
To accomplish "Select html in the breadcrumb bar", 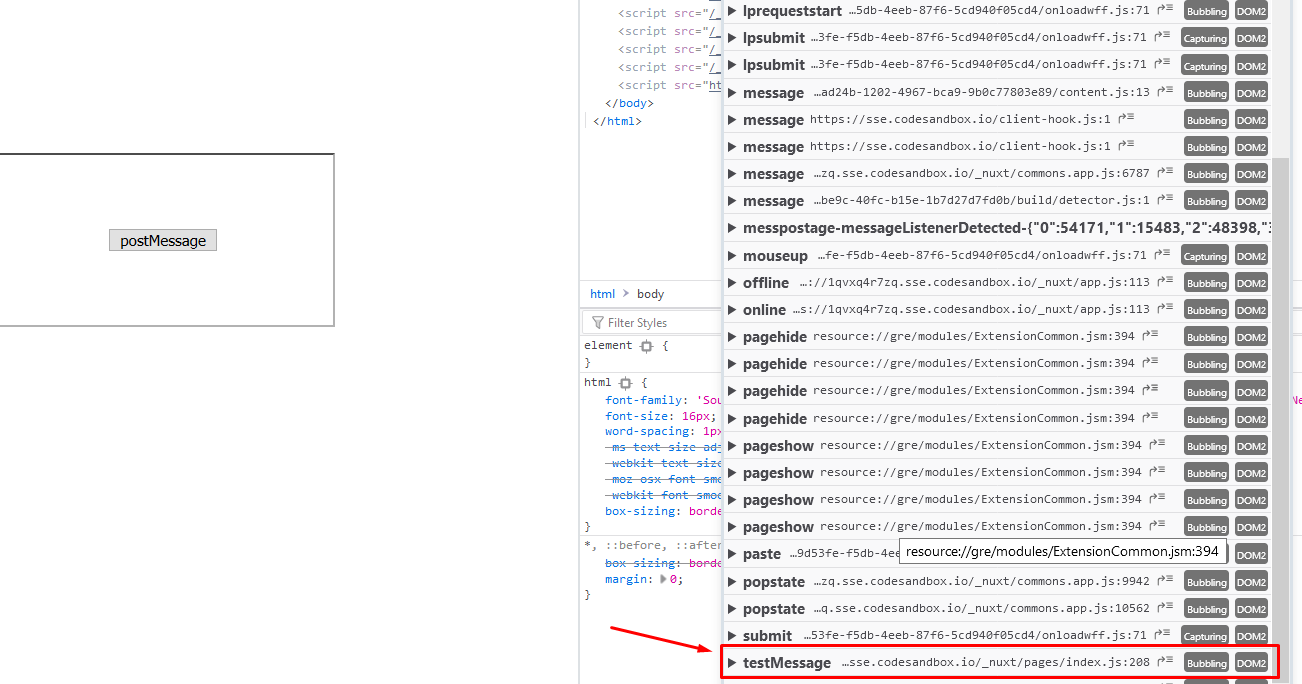I will coord(602,293).
